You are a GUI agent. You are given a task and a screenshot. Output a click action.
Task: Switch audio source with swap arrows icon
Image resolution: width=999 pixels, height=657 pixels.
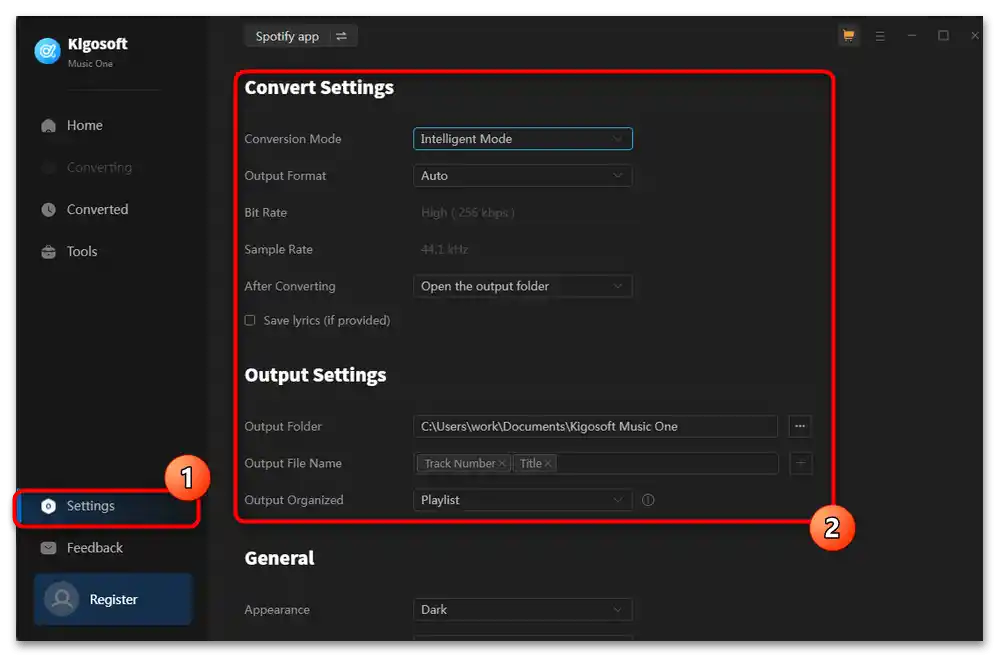(x=341, y=36)
